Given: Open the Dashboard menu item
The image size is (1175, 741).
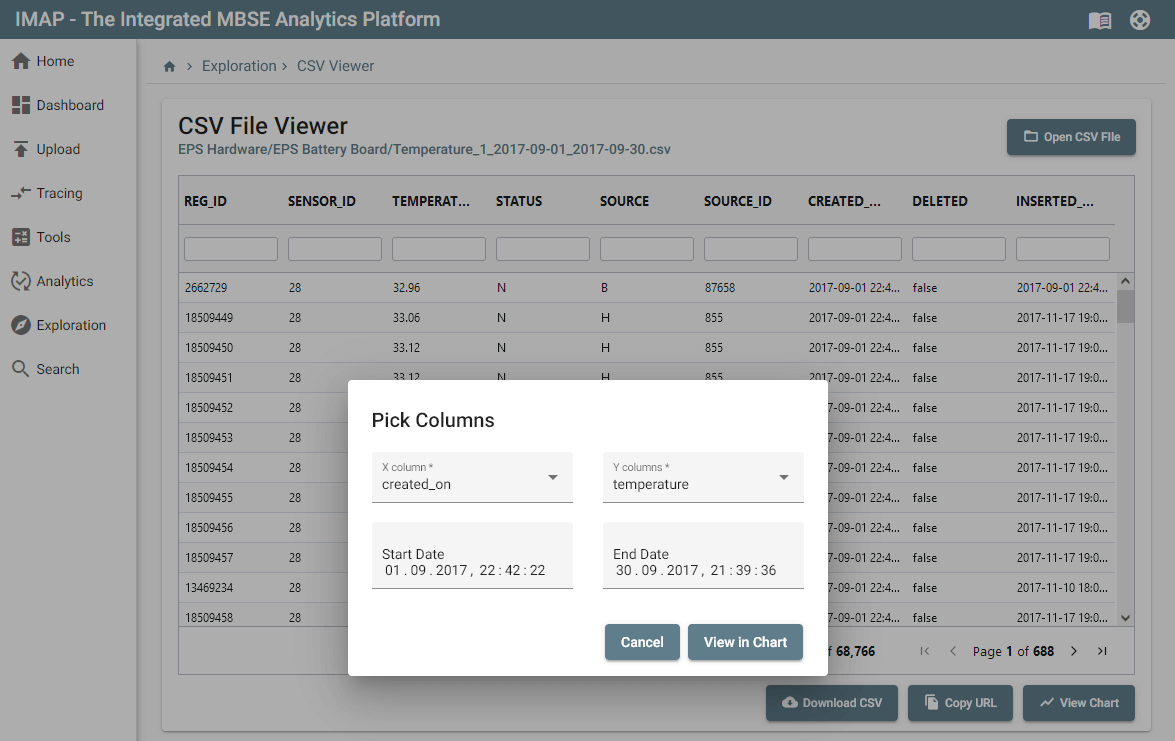Looking at the screenshot, I should tap(70, 106).
